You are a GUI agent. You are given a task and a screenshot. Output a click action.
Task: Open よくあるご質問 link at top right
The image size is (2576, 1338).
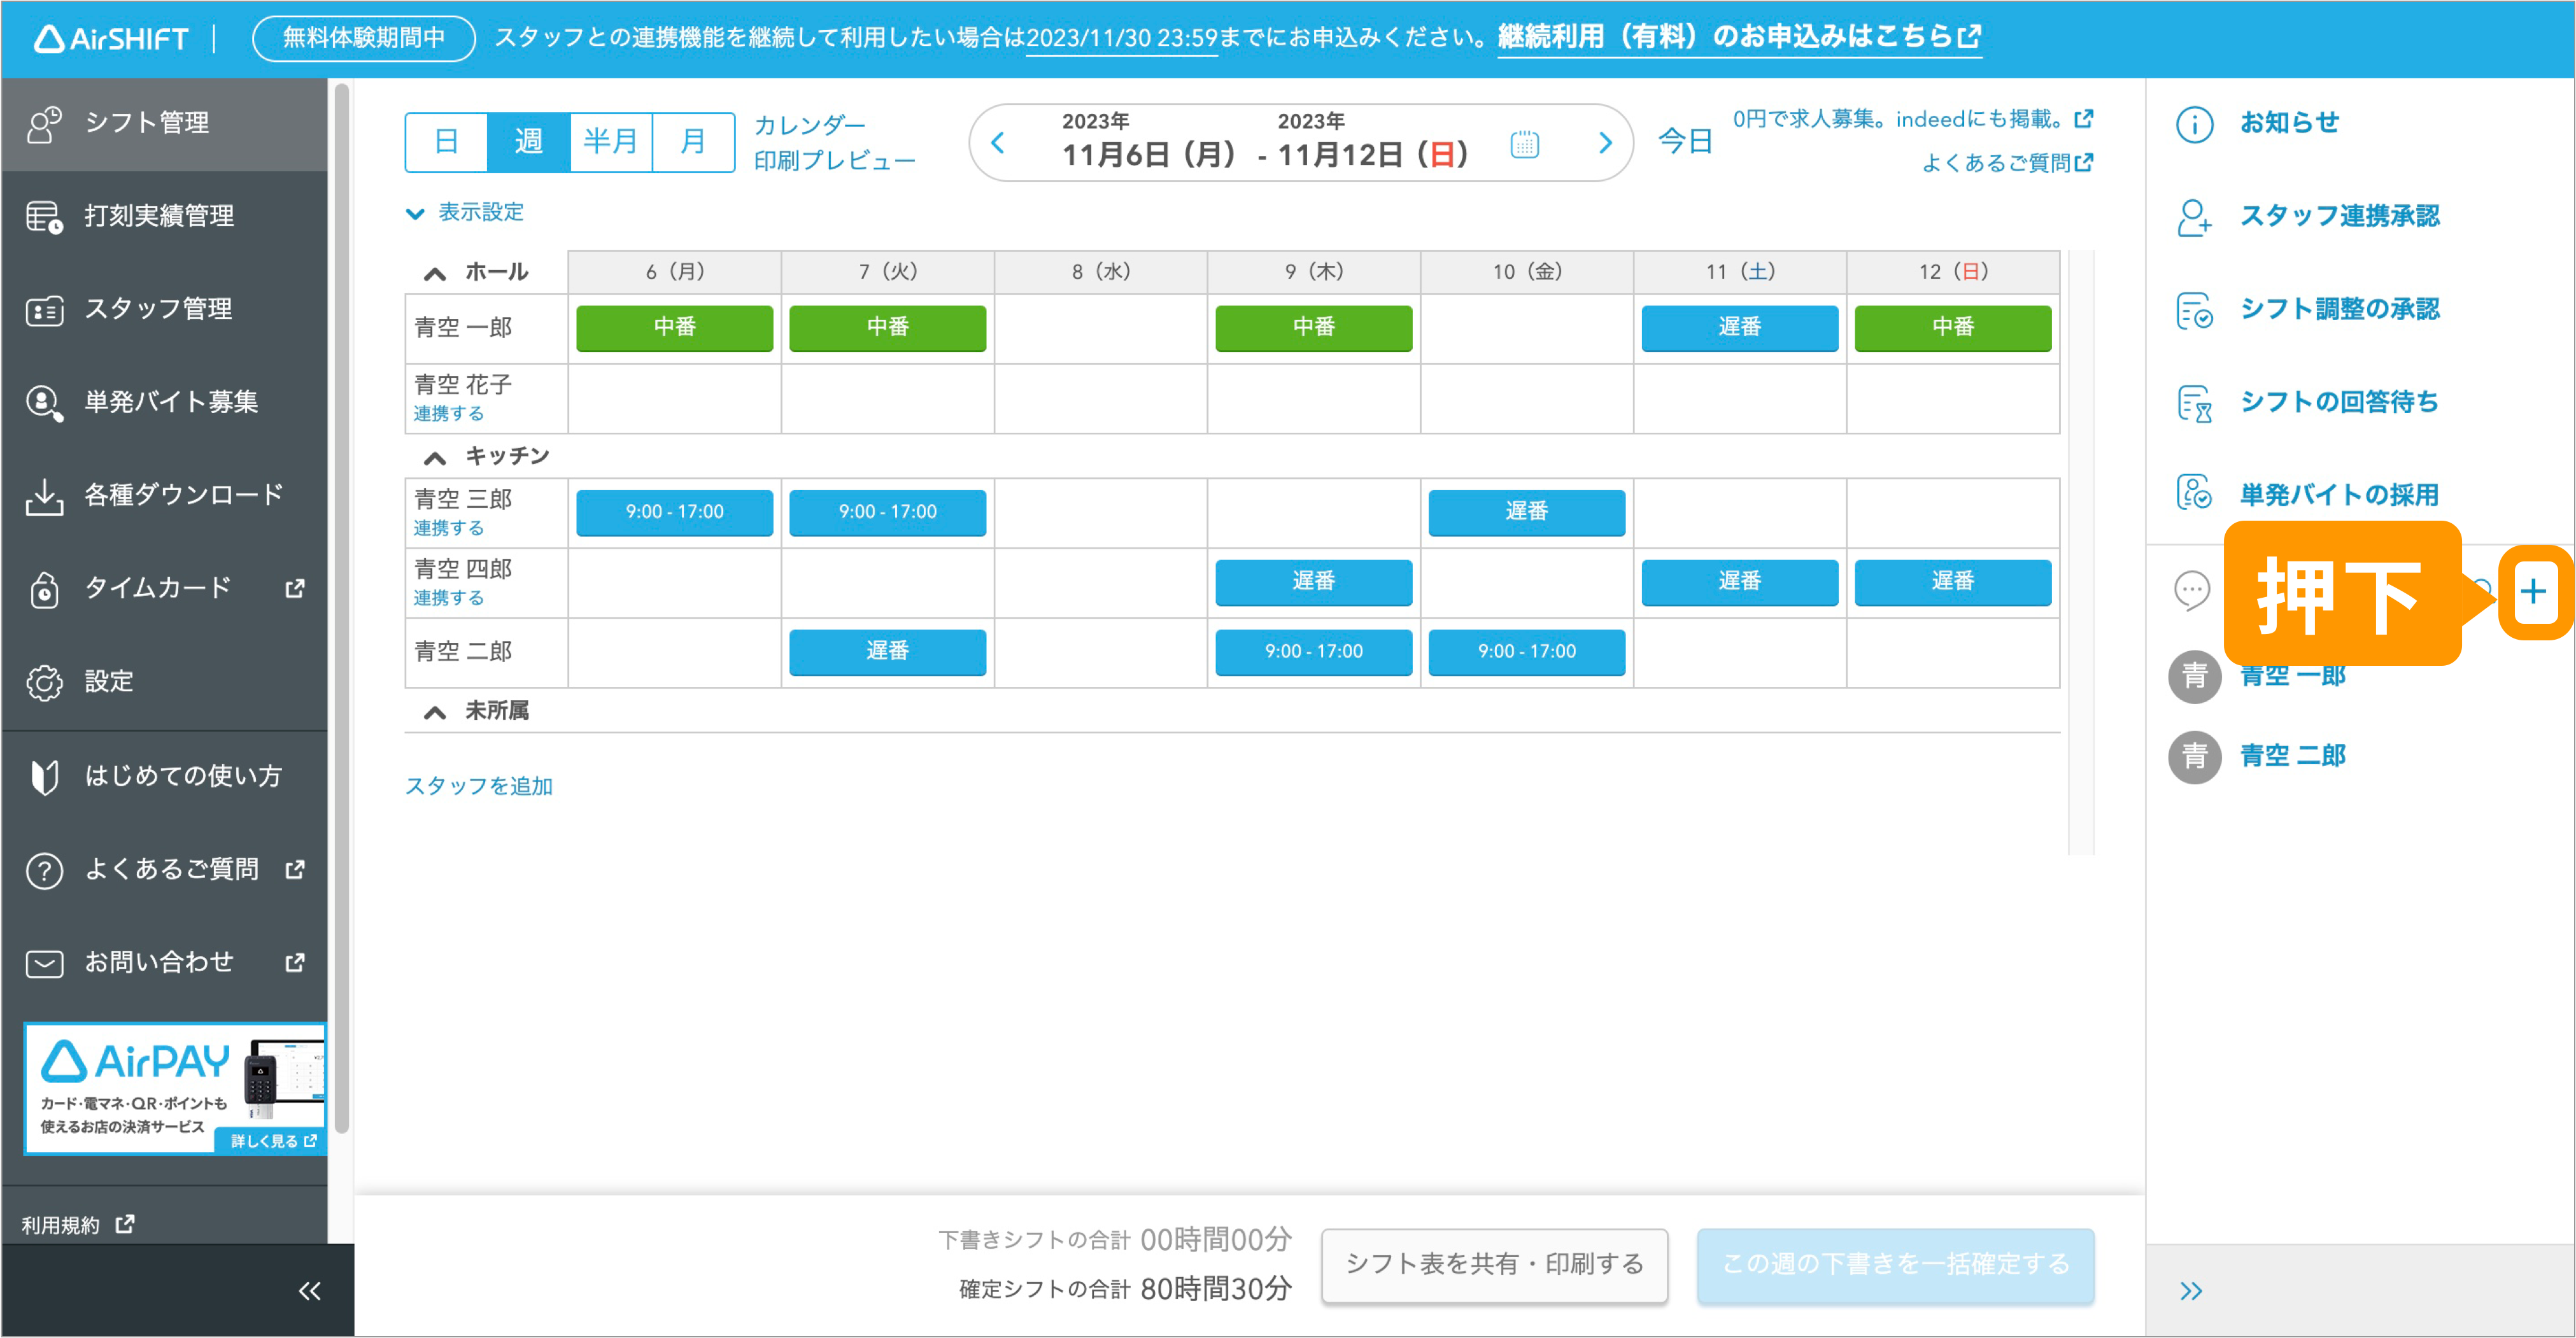pos(2007,163)
